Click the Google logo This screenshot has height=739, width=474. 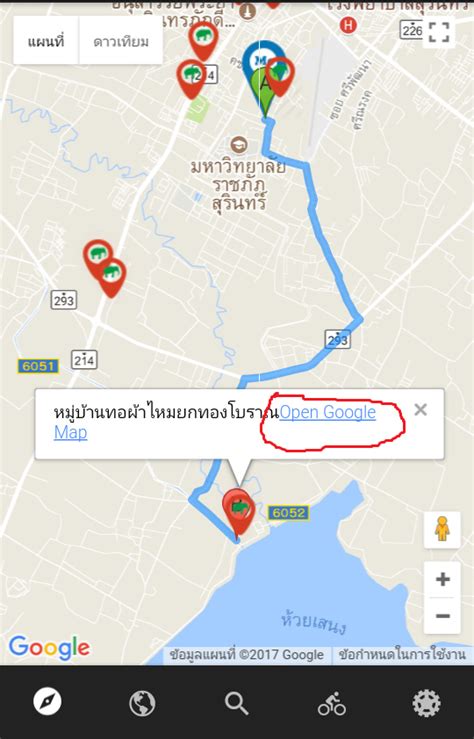pos(49,647)
